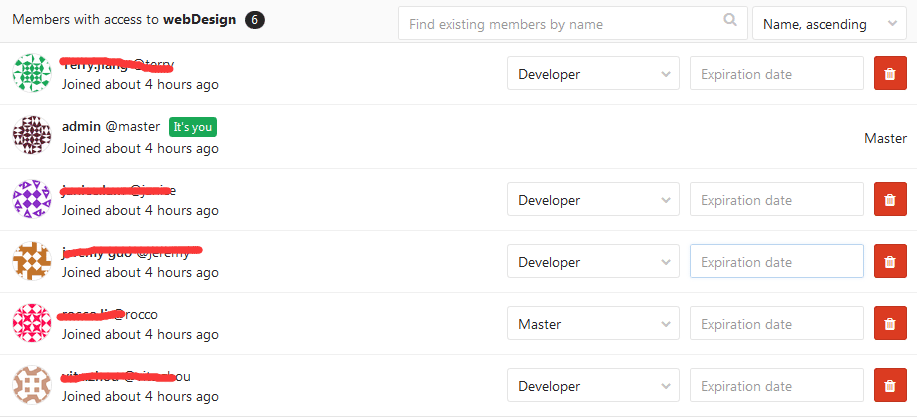Screen dimensions: 917x419
Task: Expand Developer dropdown for purple avatar member
Action: [593, 200]
